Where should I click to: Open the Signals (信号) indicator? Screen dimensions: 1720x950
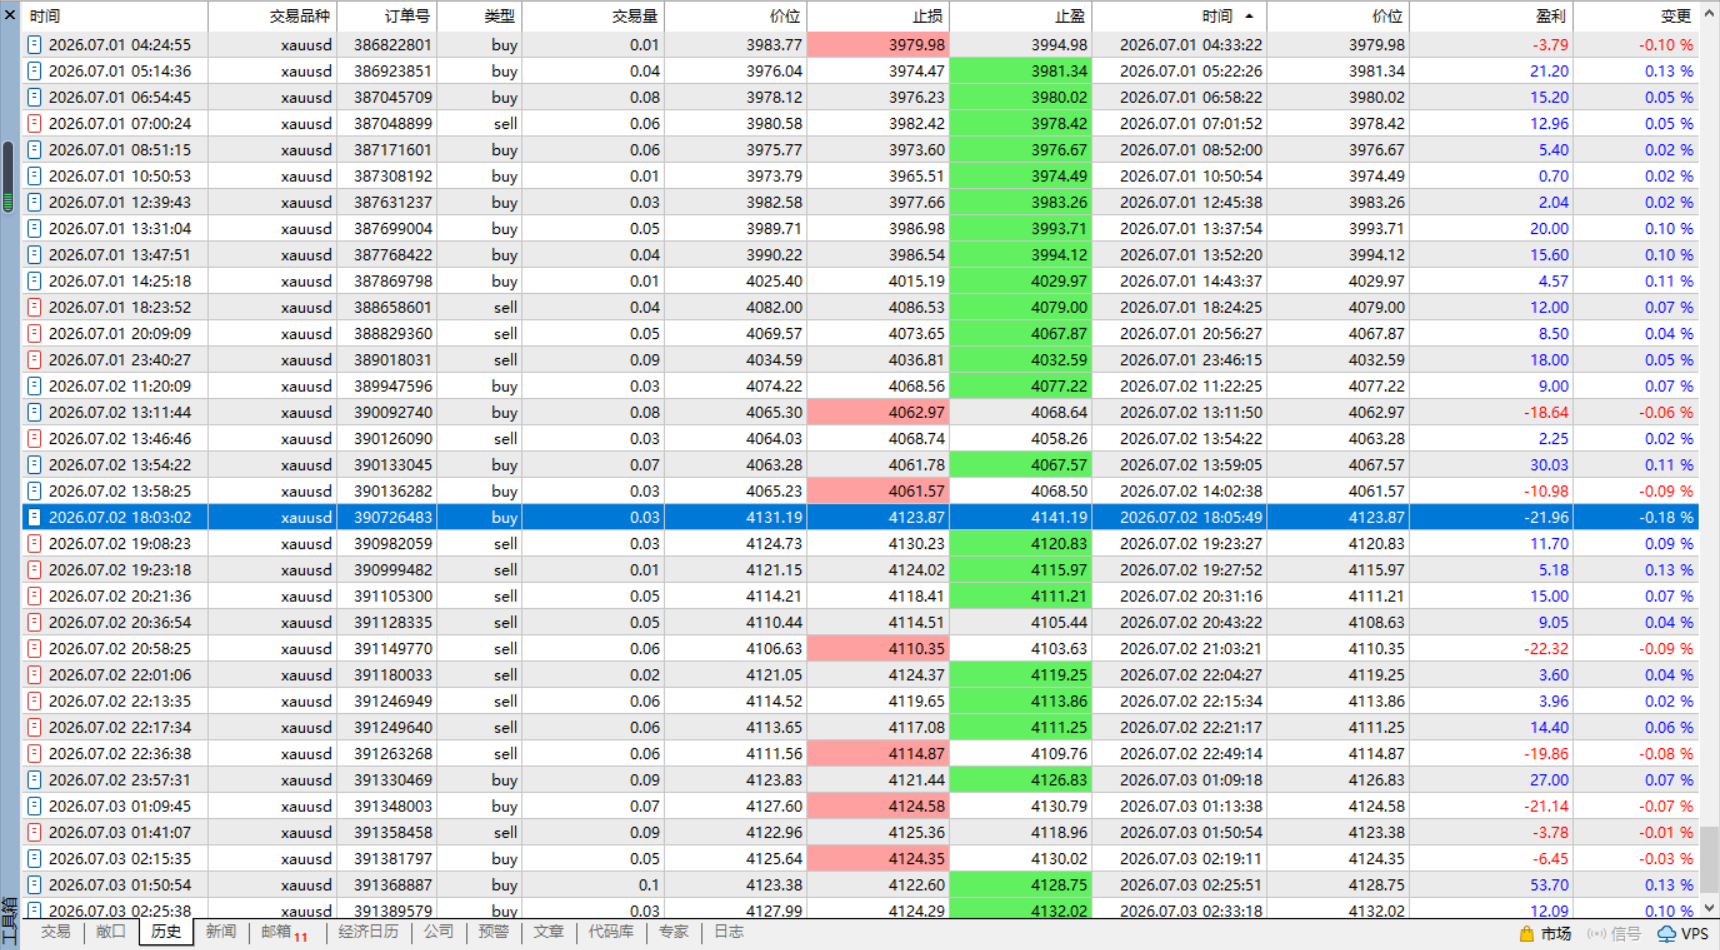click(x=1614, y=934)
